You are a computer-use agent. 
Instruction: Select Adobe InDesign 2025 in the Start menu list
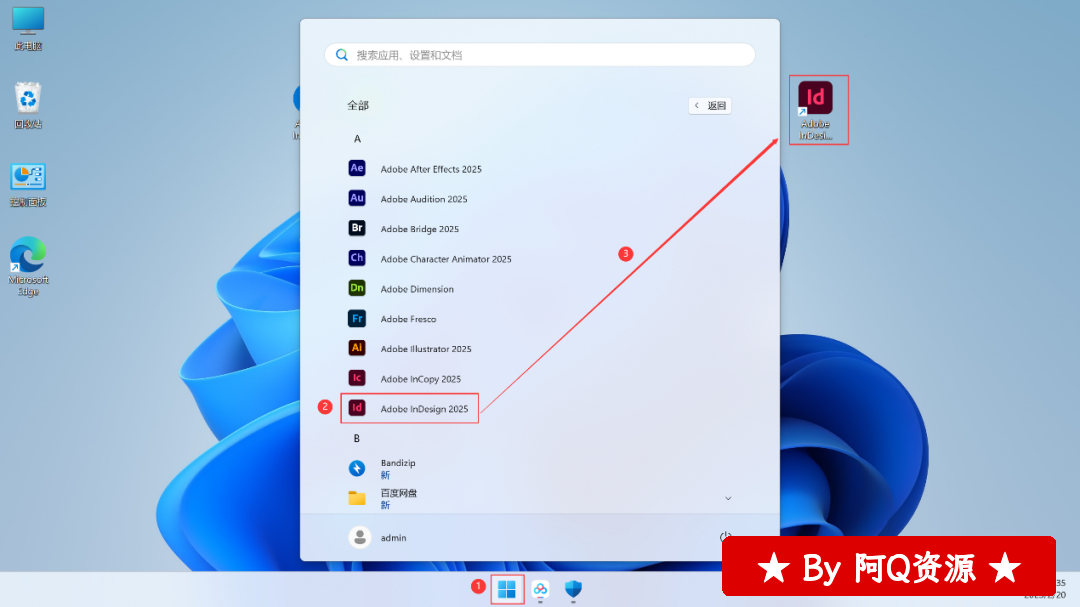point(409,409)
